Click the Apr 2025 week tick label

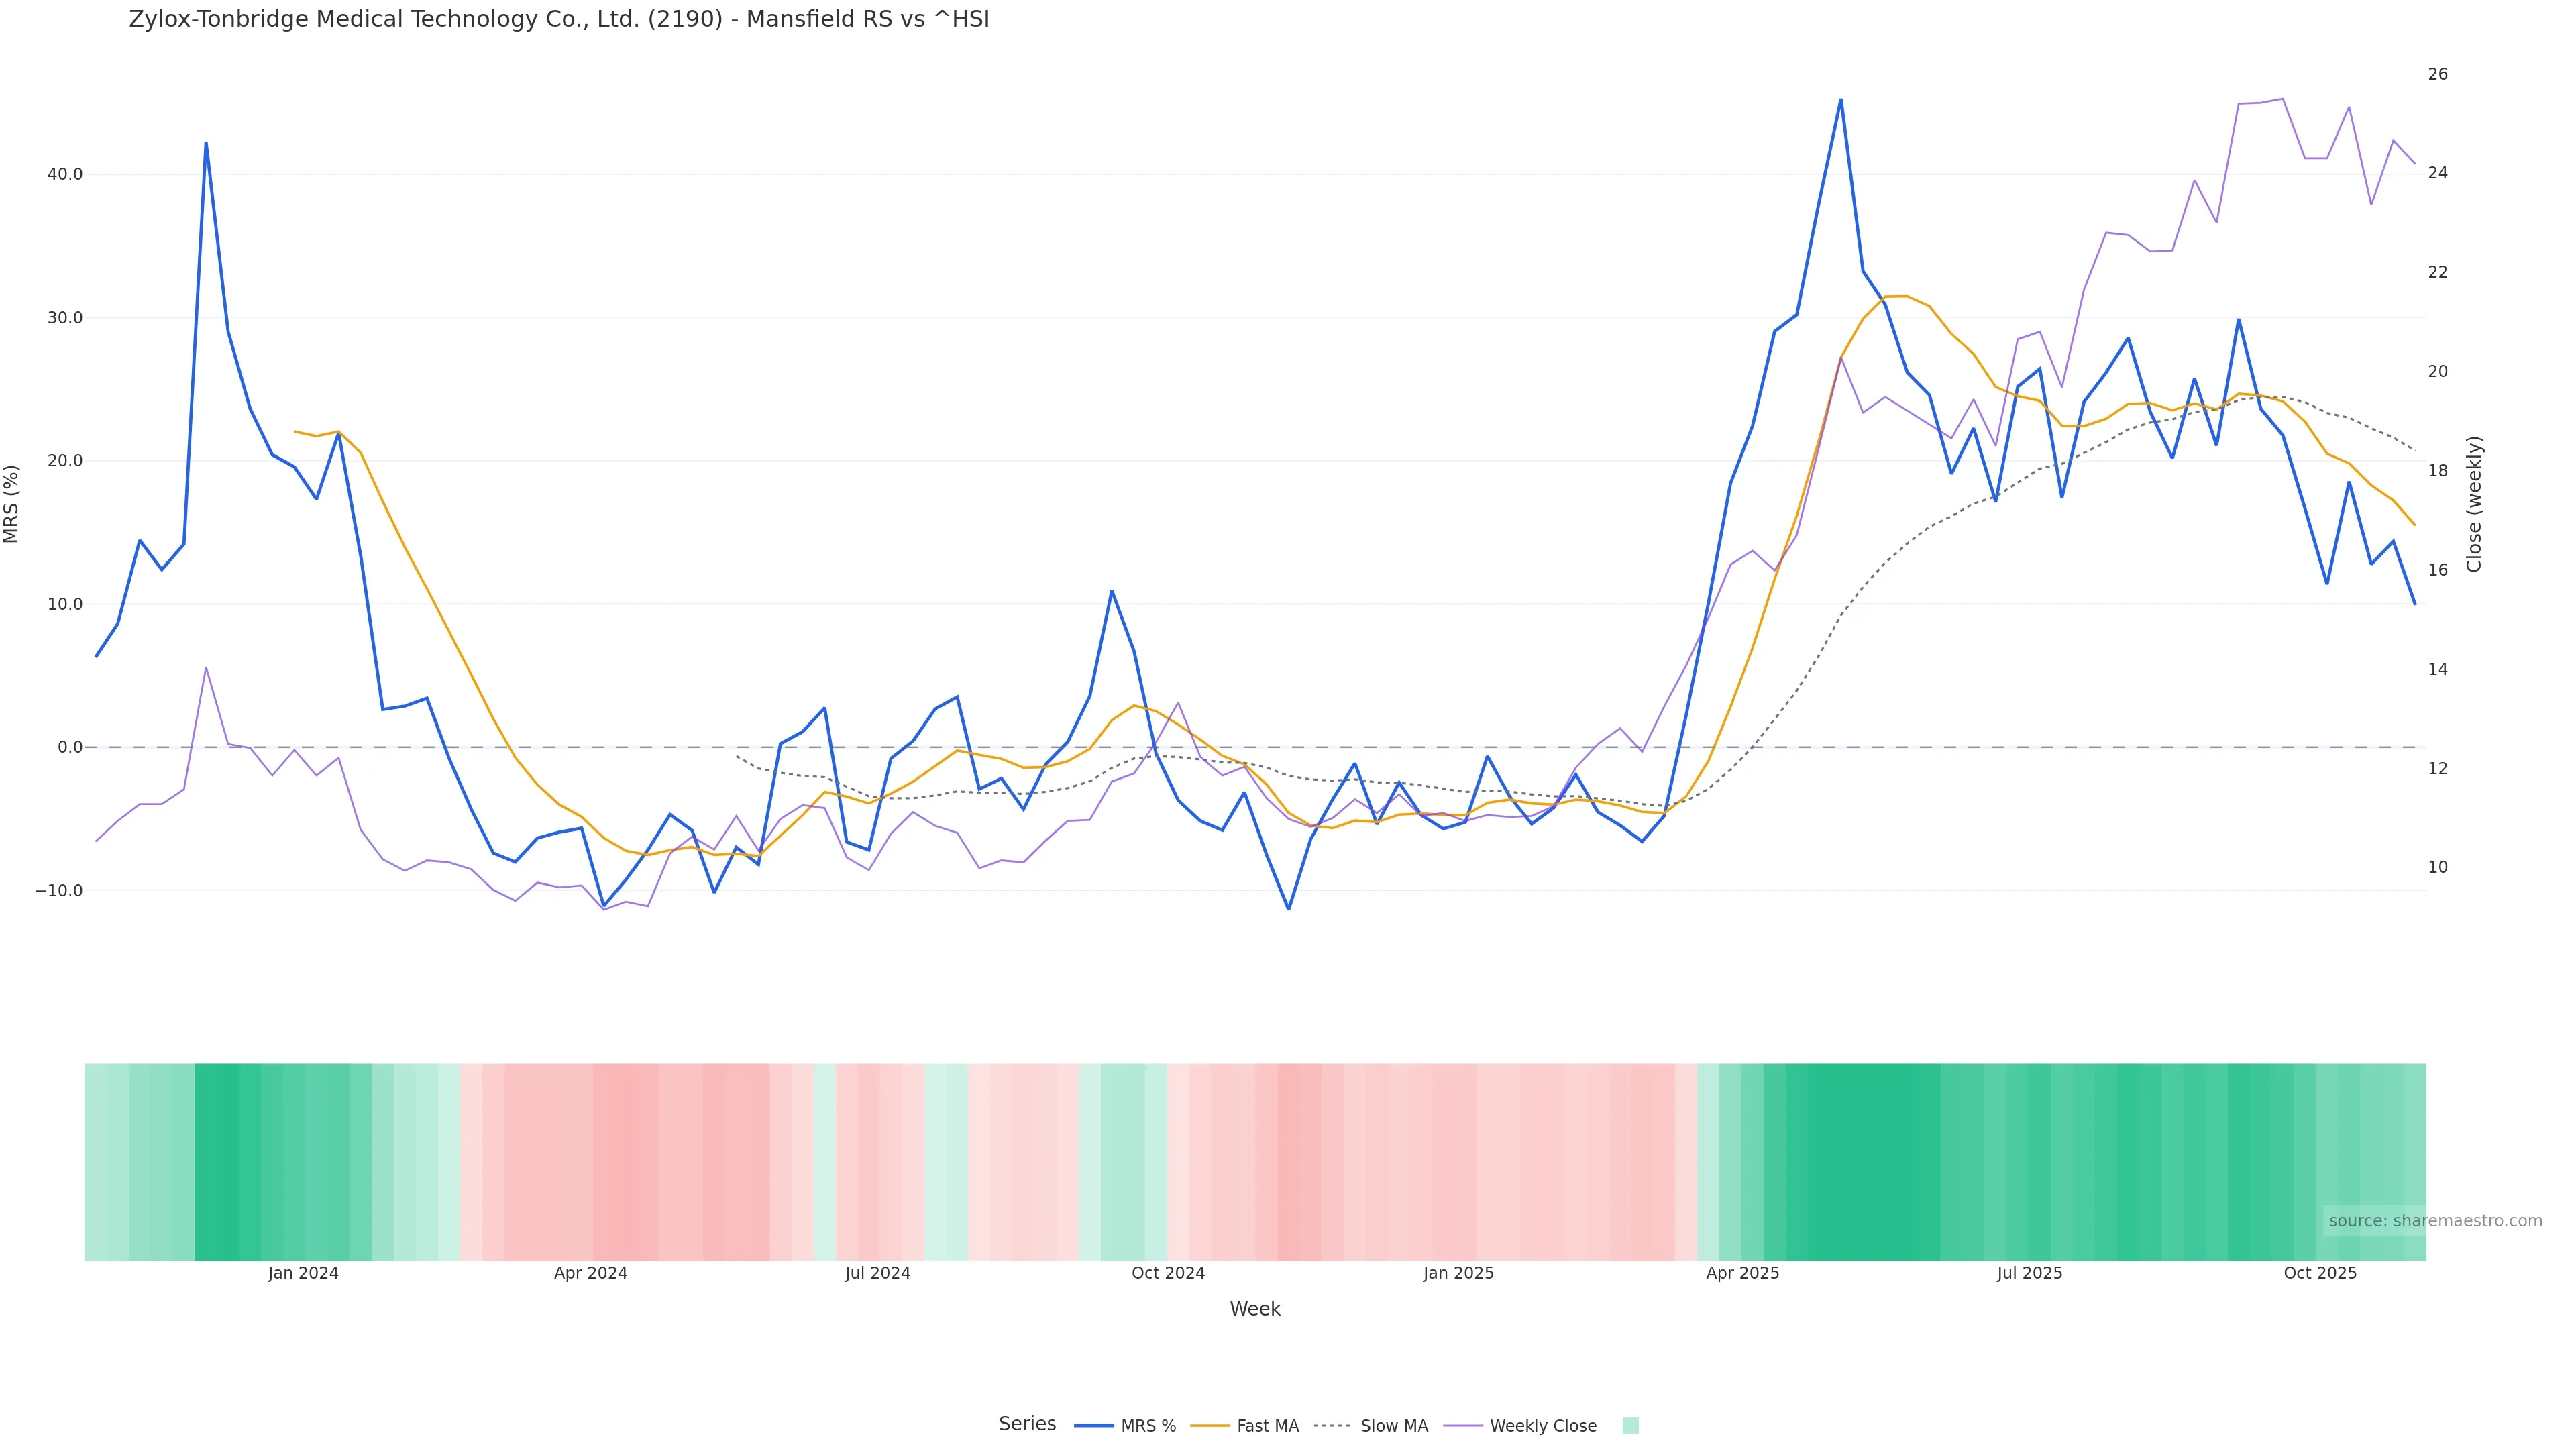[1742, 1274]
